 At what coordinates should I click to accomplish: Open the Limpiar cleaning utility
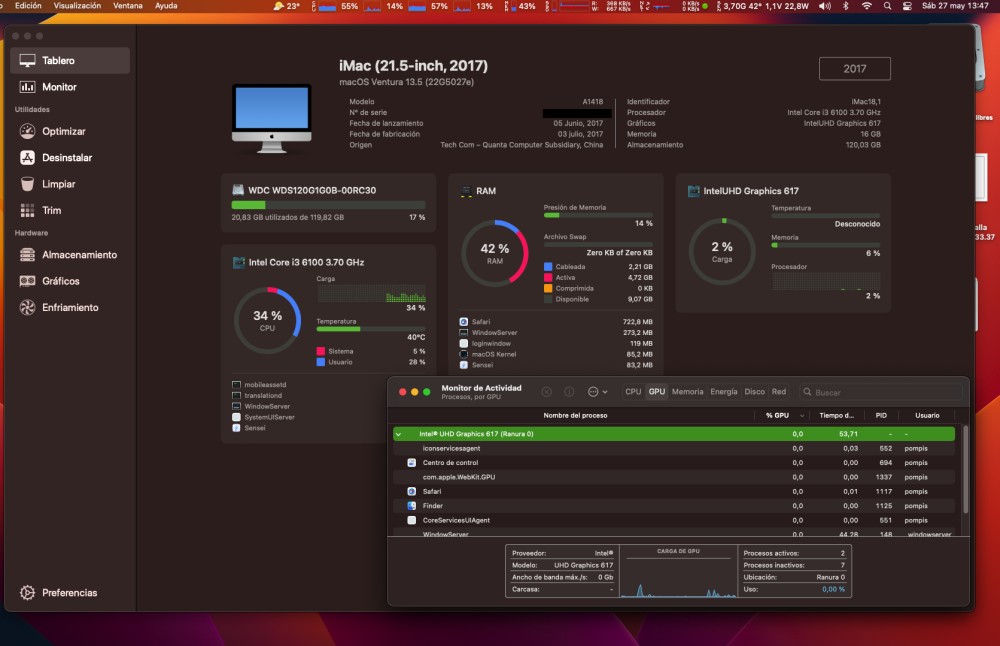[58, 184]
